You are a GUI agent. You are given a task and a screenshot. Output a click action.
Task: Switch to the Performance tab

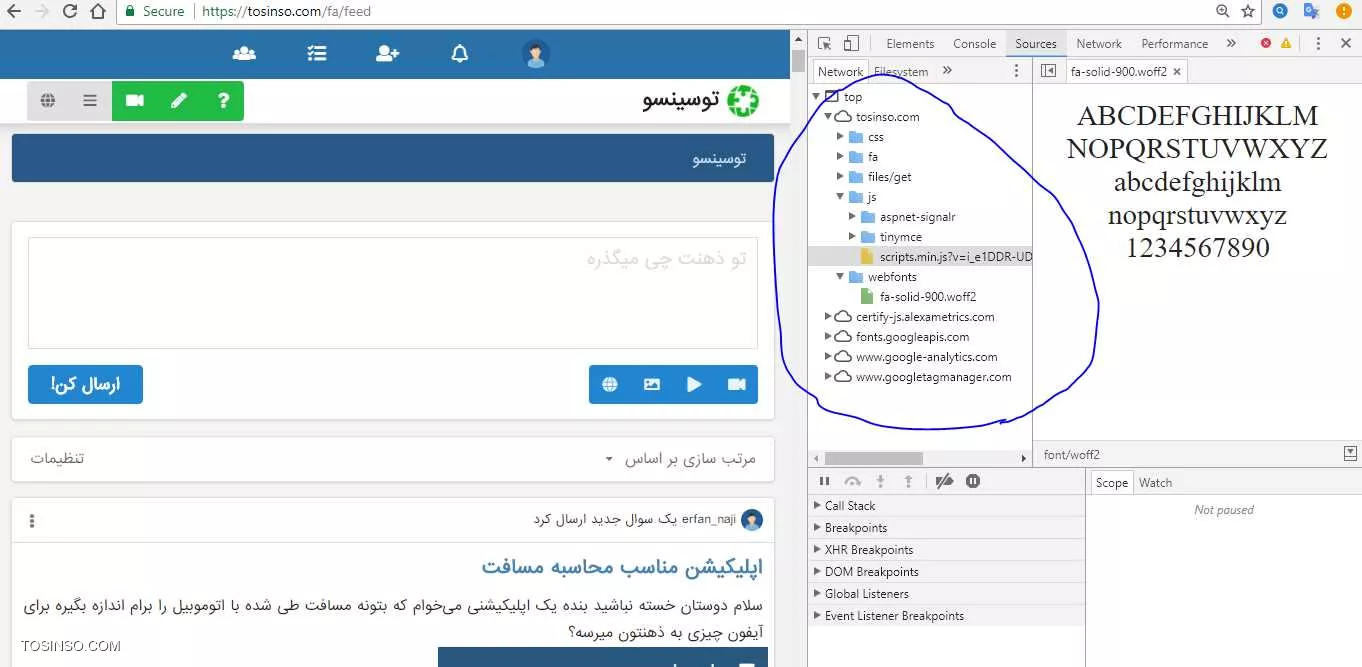coord(1174,43)
